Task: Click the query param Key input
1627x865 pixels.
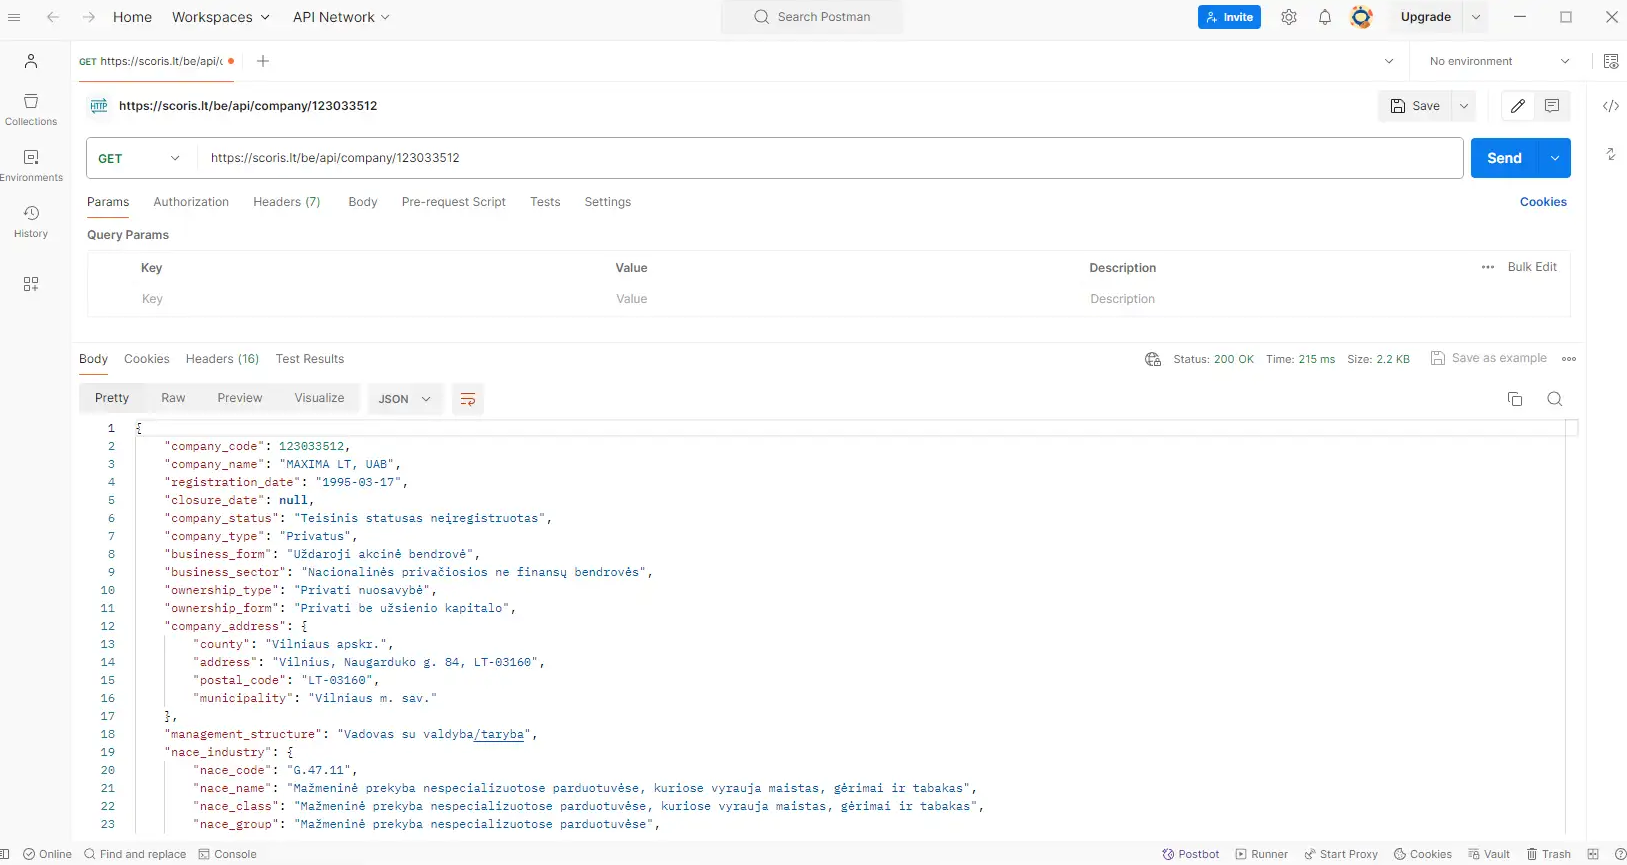Action: coord(370,299)
